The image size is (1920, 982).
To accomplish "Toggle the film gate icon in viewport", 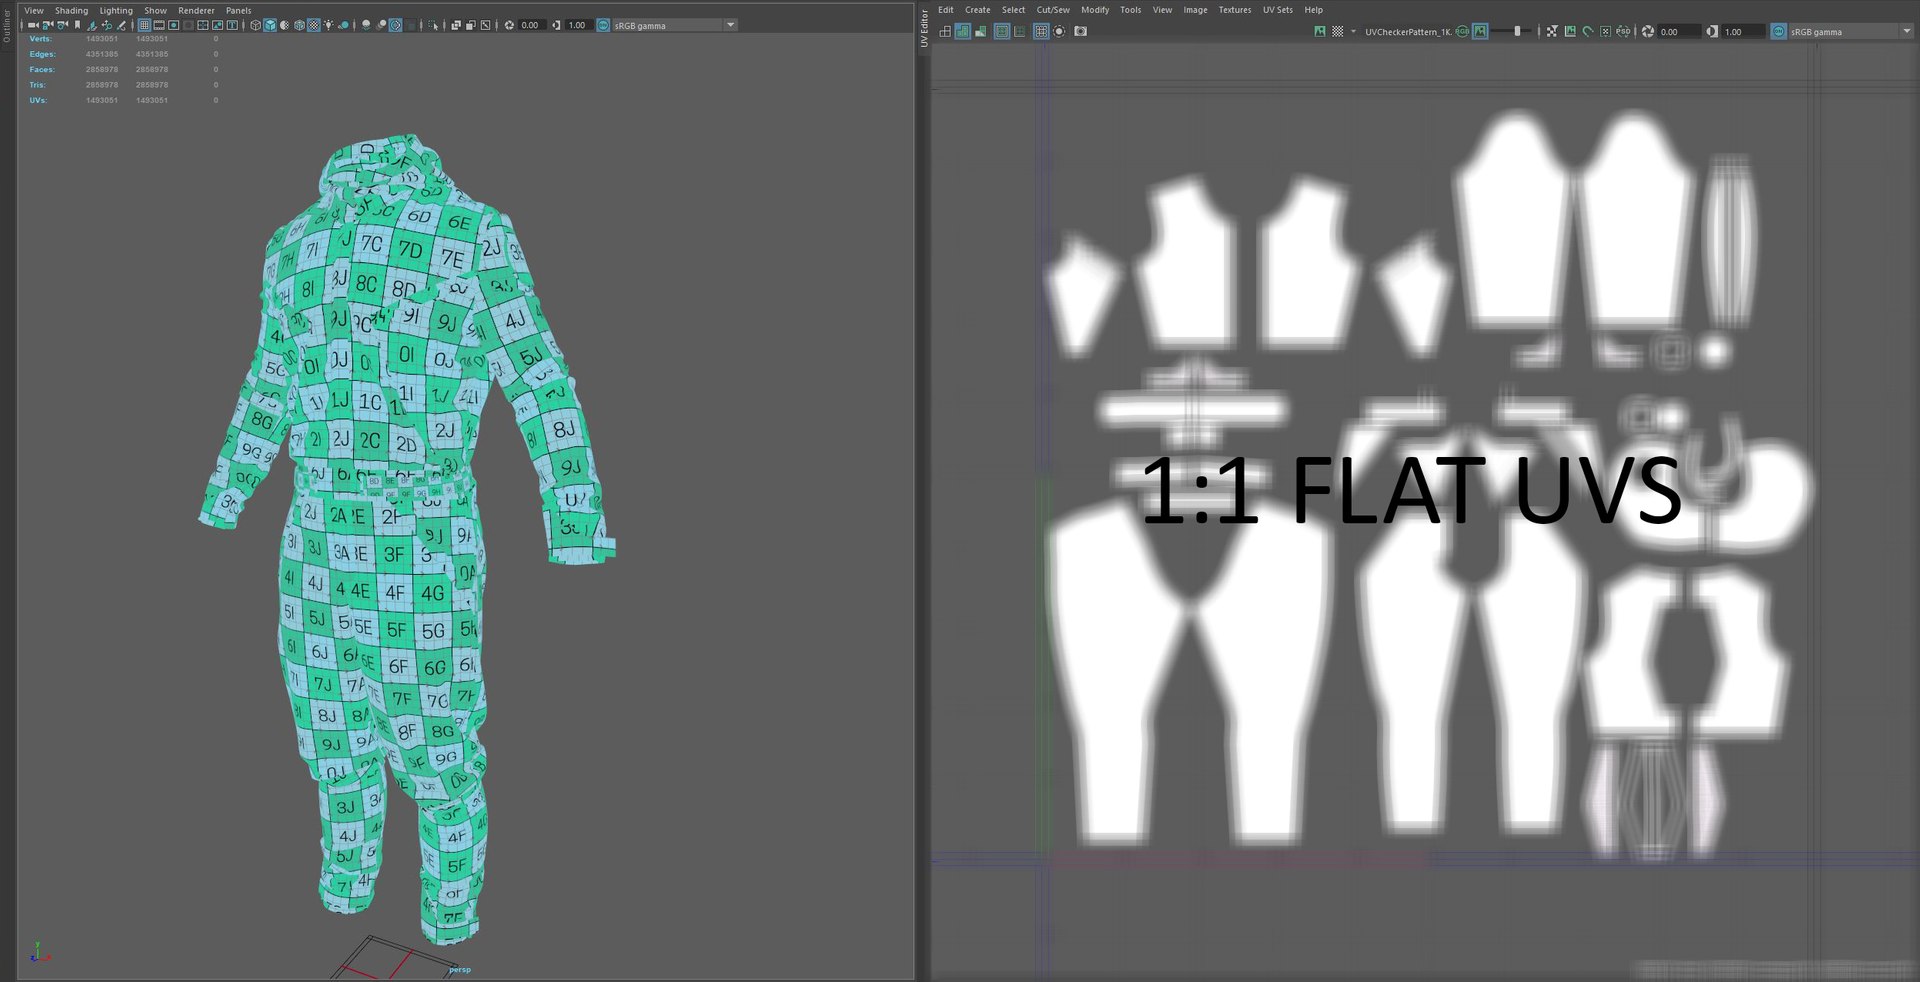I will pos(159,25).
